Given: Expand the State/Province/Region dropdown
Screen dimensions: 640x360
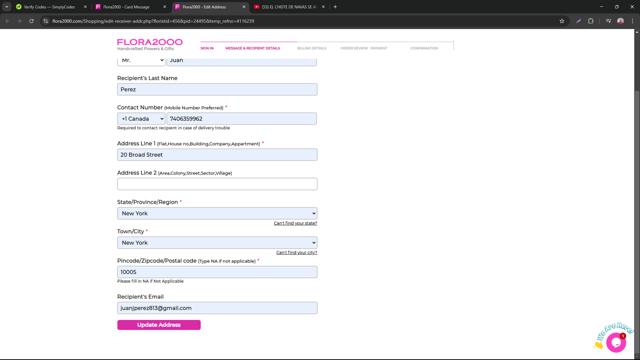Looking at the screenshot, I should pos(217,213).
